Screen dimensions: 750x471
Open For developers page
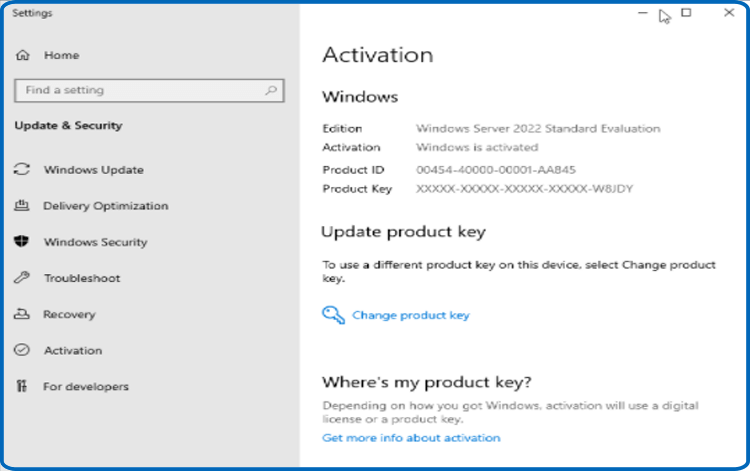pos(86,386)
